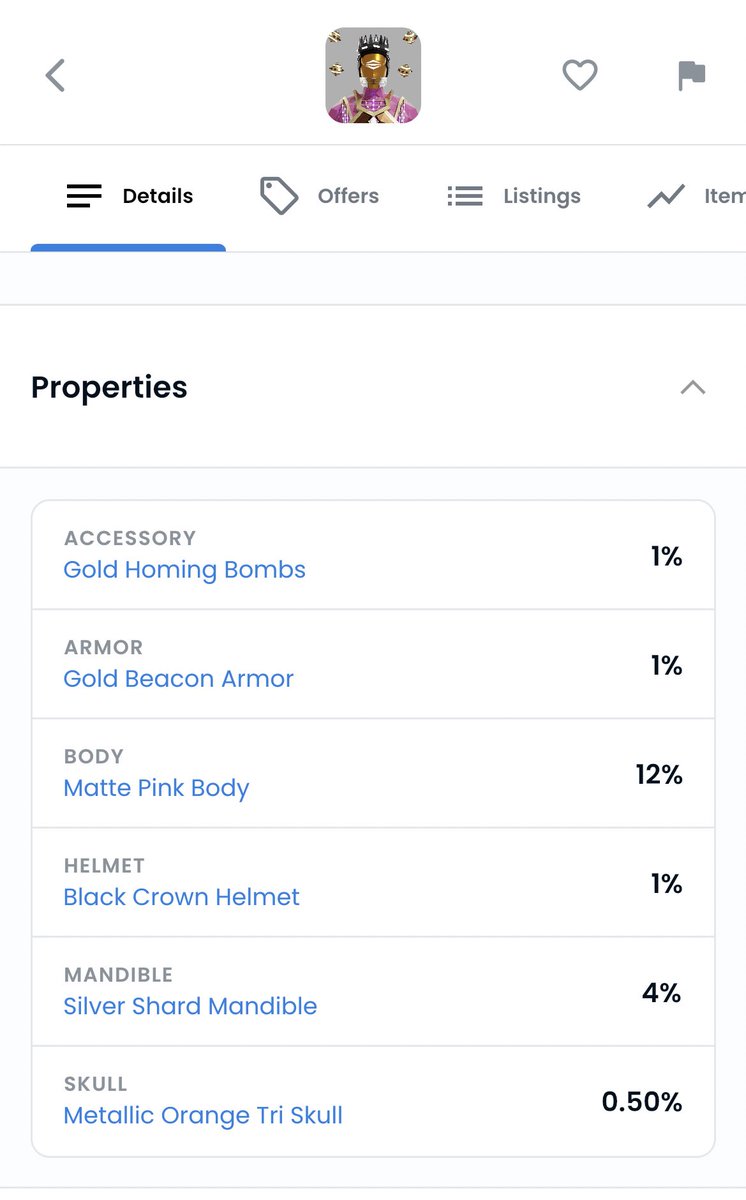Collapse the Properties section chevron

coord(693,388)
